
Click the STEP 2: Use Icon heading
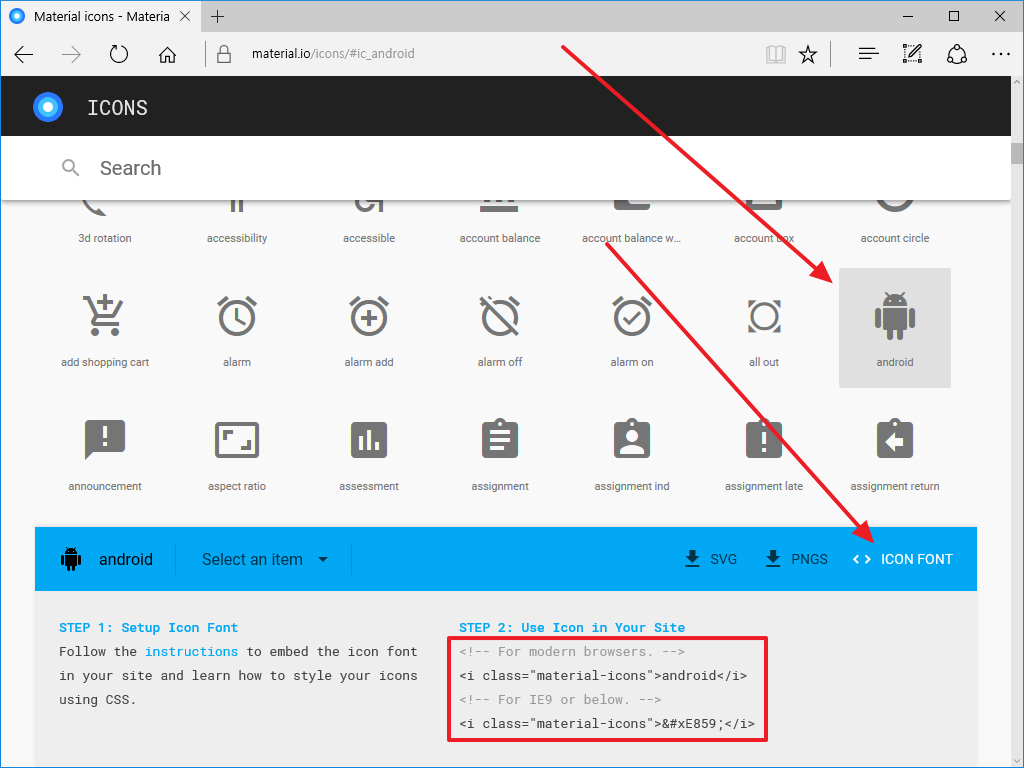click(572, 628)
